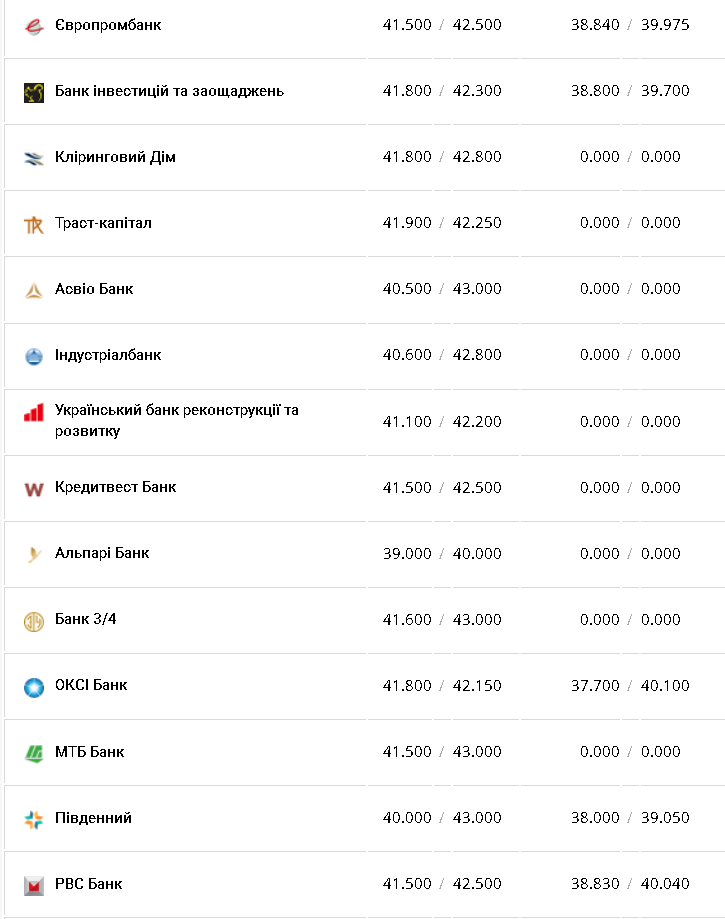
Task: Click the Кліринговий Дім logo icon
Action: [34, 158]
